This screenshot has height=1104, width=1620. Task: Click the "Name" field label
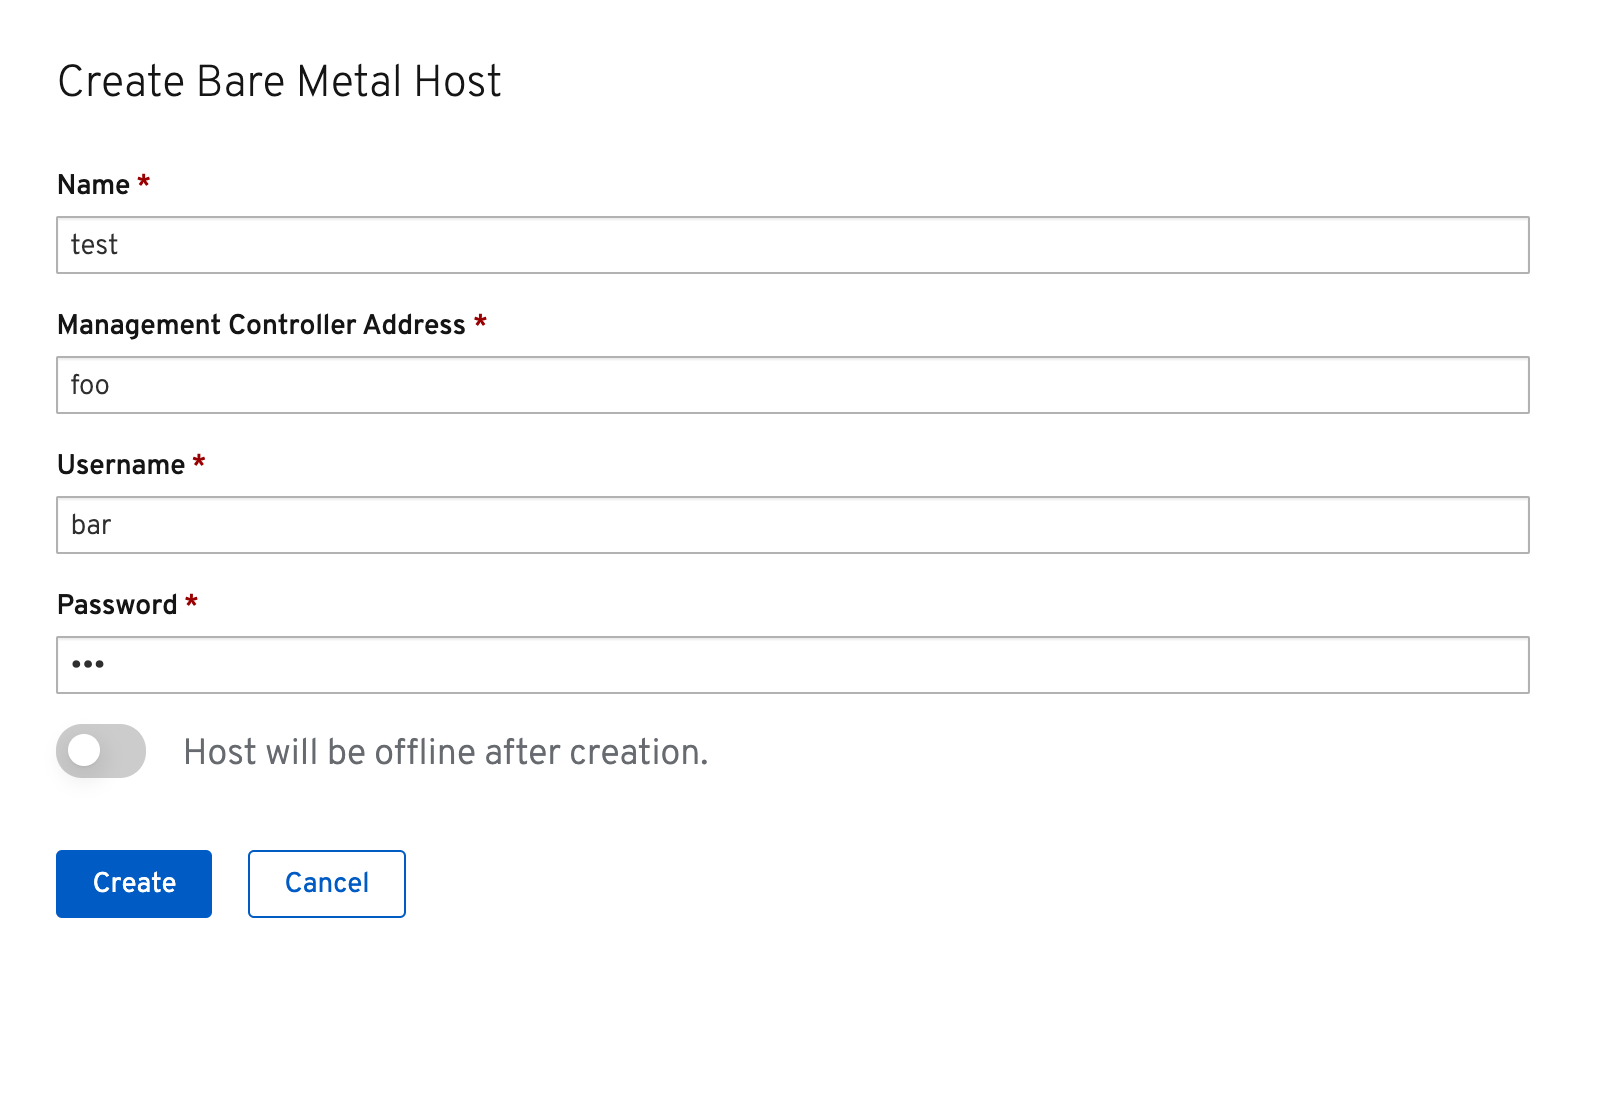point(94,185)
